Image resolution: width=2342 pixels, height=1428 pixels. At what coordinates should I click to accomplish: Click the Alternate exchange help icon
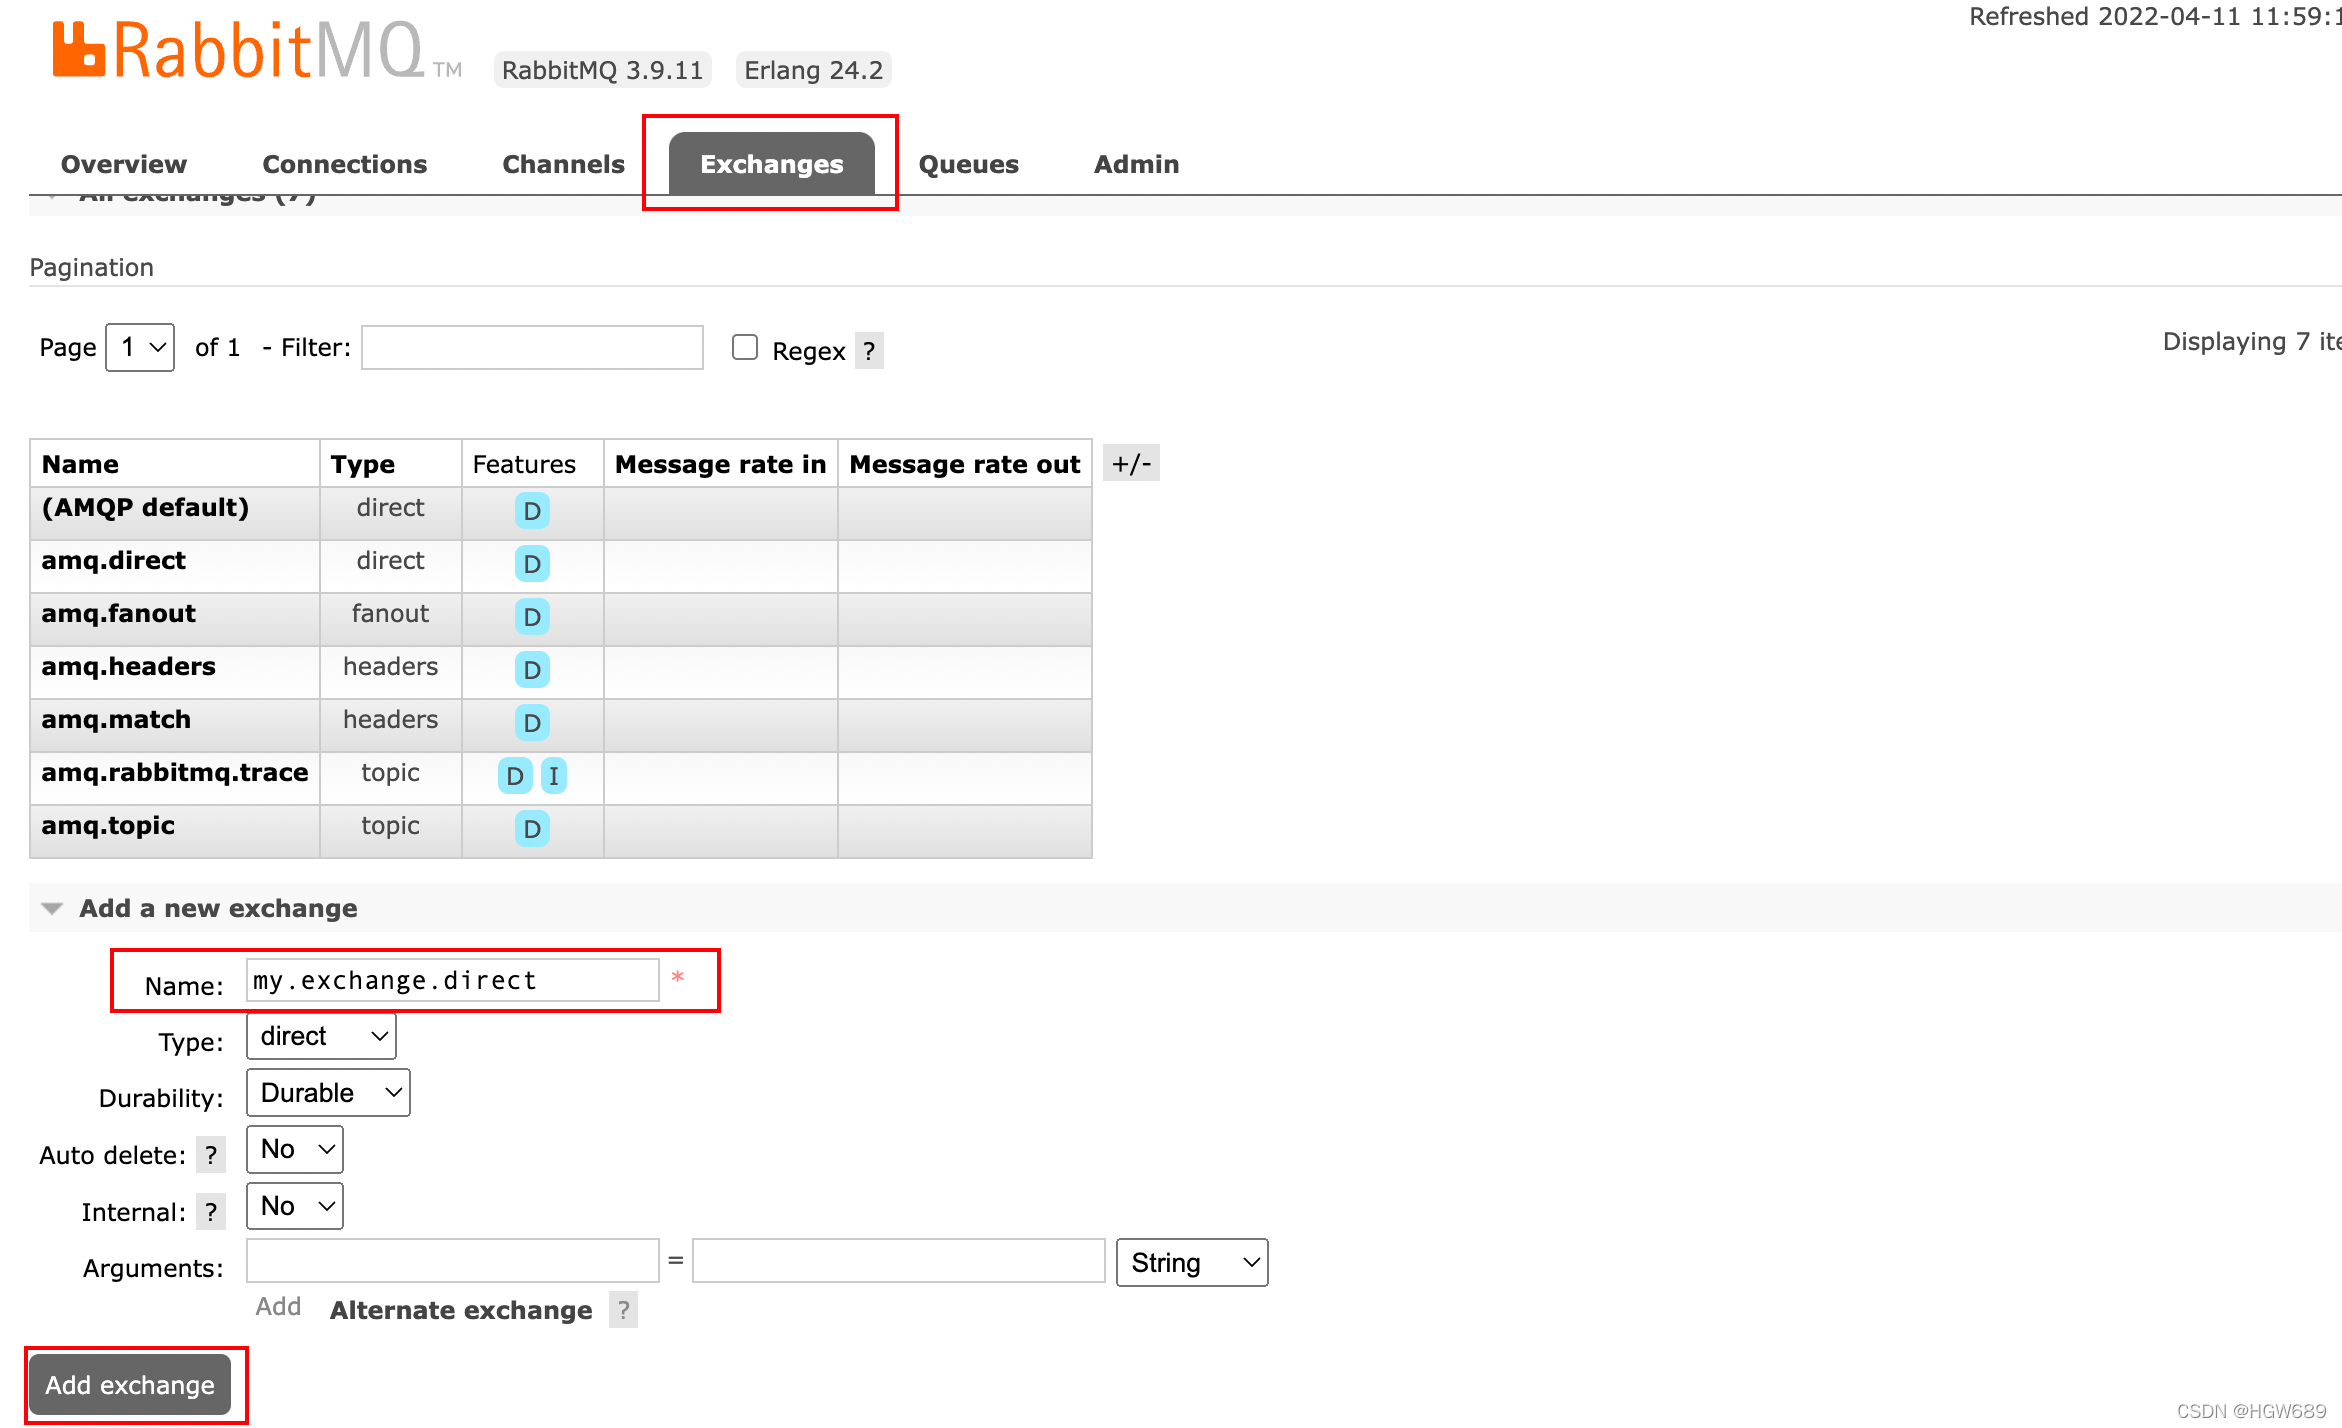[x=623, y=1310]
